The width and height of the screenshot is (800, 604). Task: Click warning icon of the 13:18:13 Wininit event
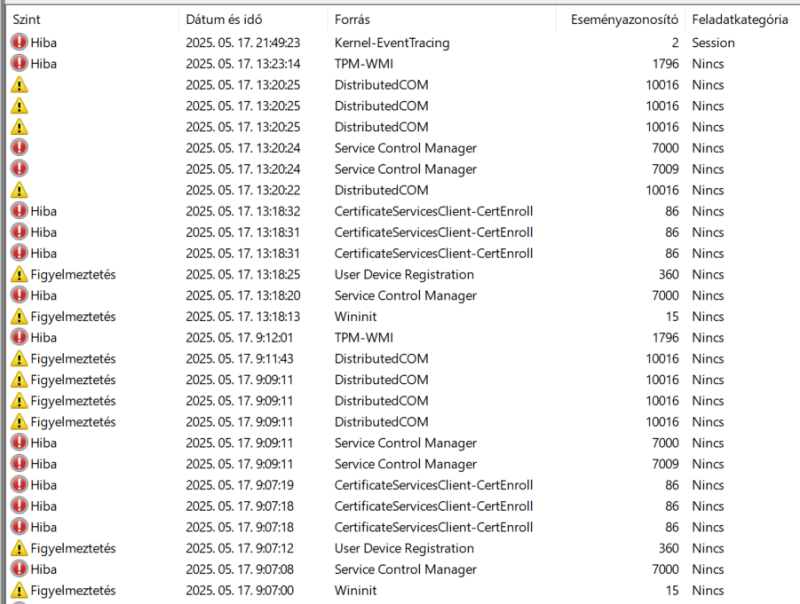[x=19, y=316]
